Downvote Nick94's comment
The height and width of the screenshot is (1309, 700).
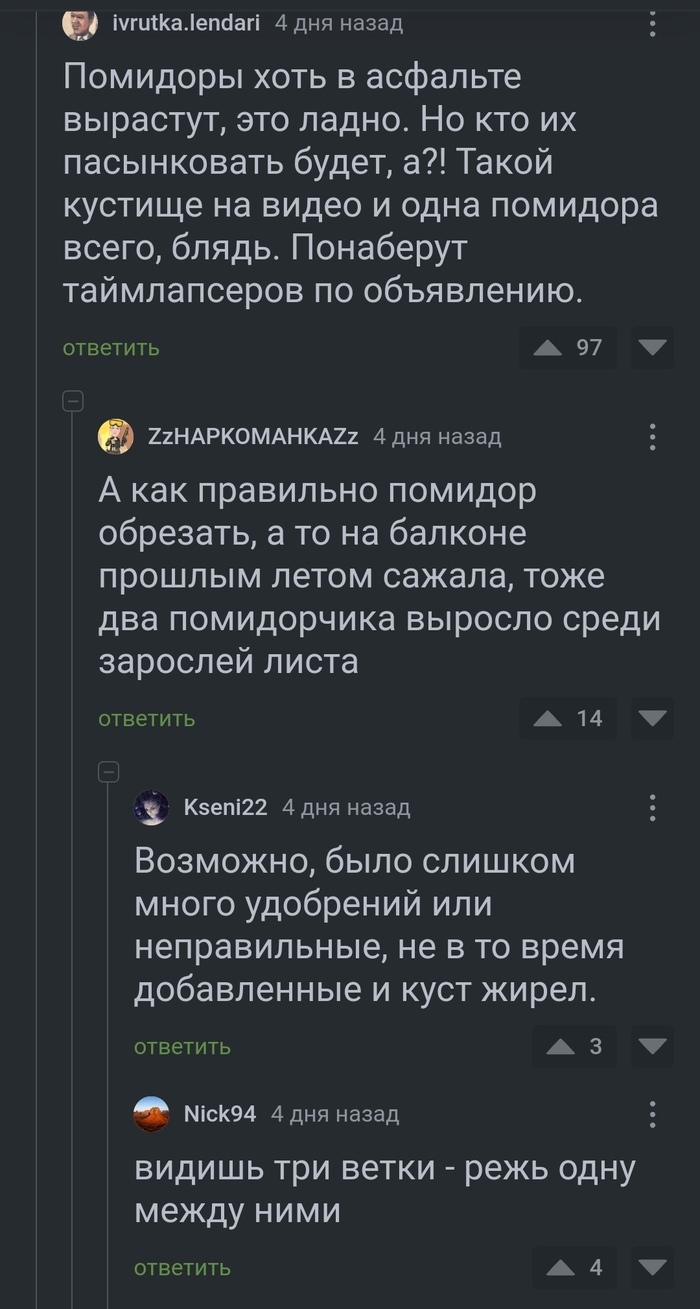pyautogui.click(x=655, y=1267)
